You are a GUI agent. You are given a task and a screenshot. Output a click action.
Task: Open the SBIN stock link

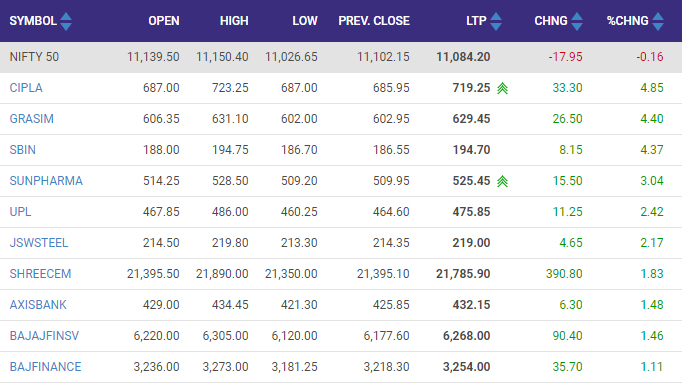23,150
